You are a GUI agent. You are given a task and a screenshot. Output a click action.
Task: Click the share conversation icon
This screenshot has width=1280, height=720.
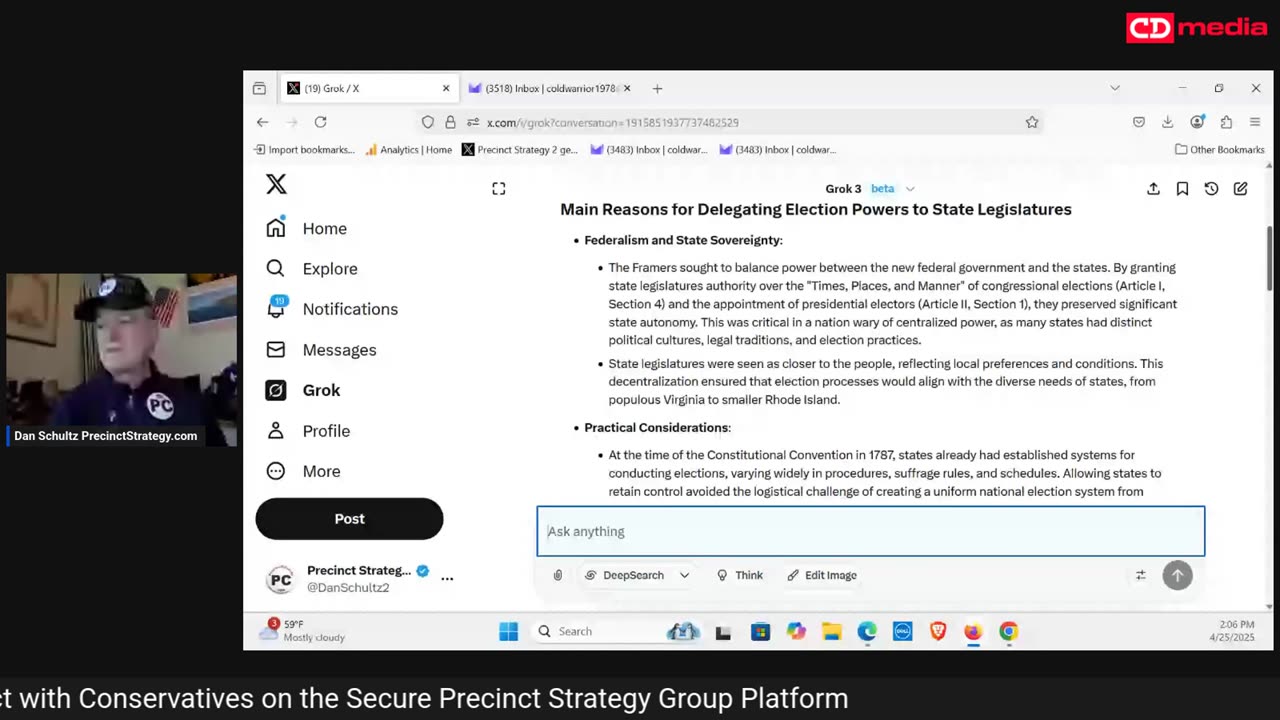(1153, 189)
